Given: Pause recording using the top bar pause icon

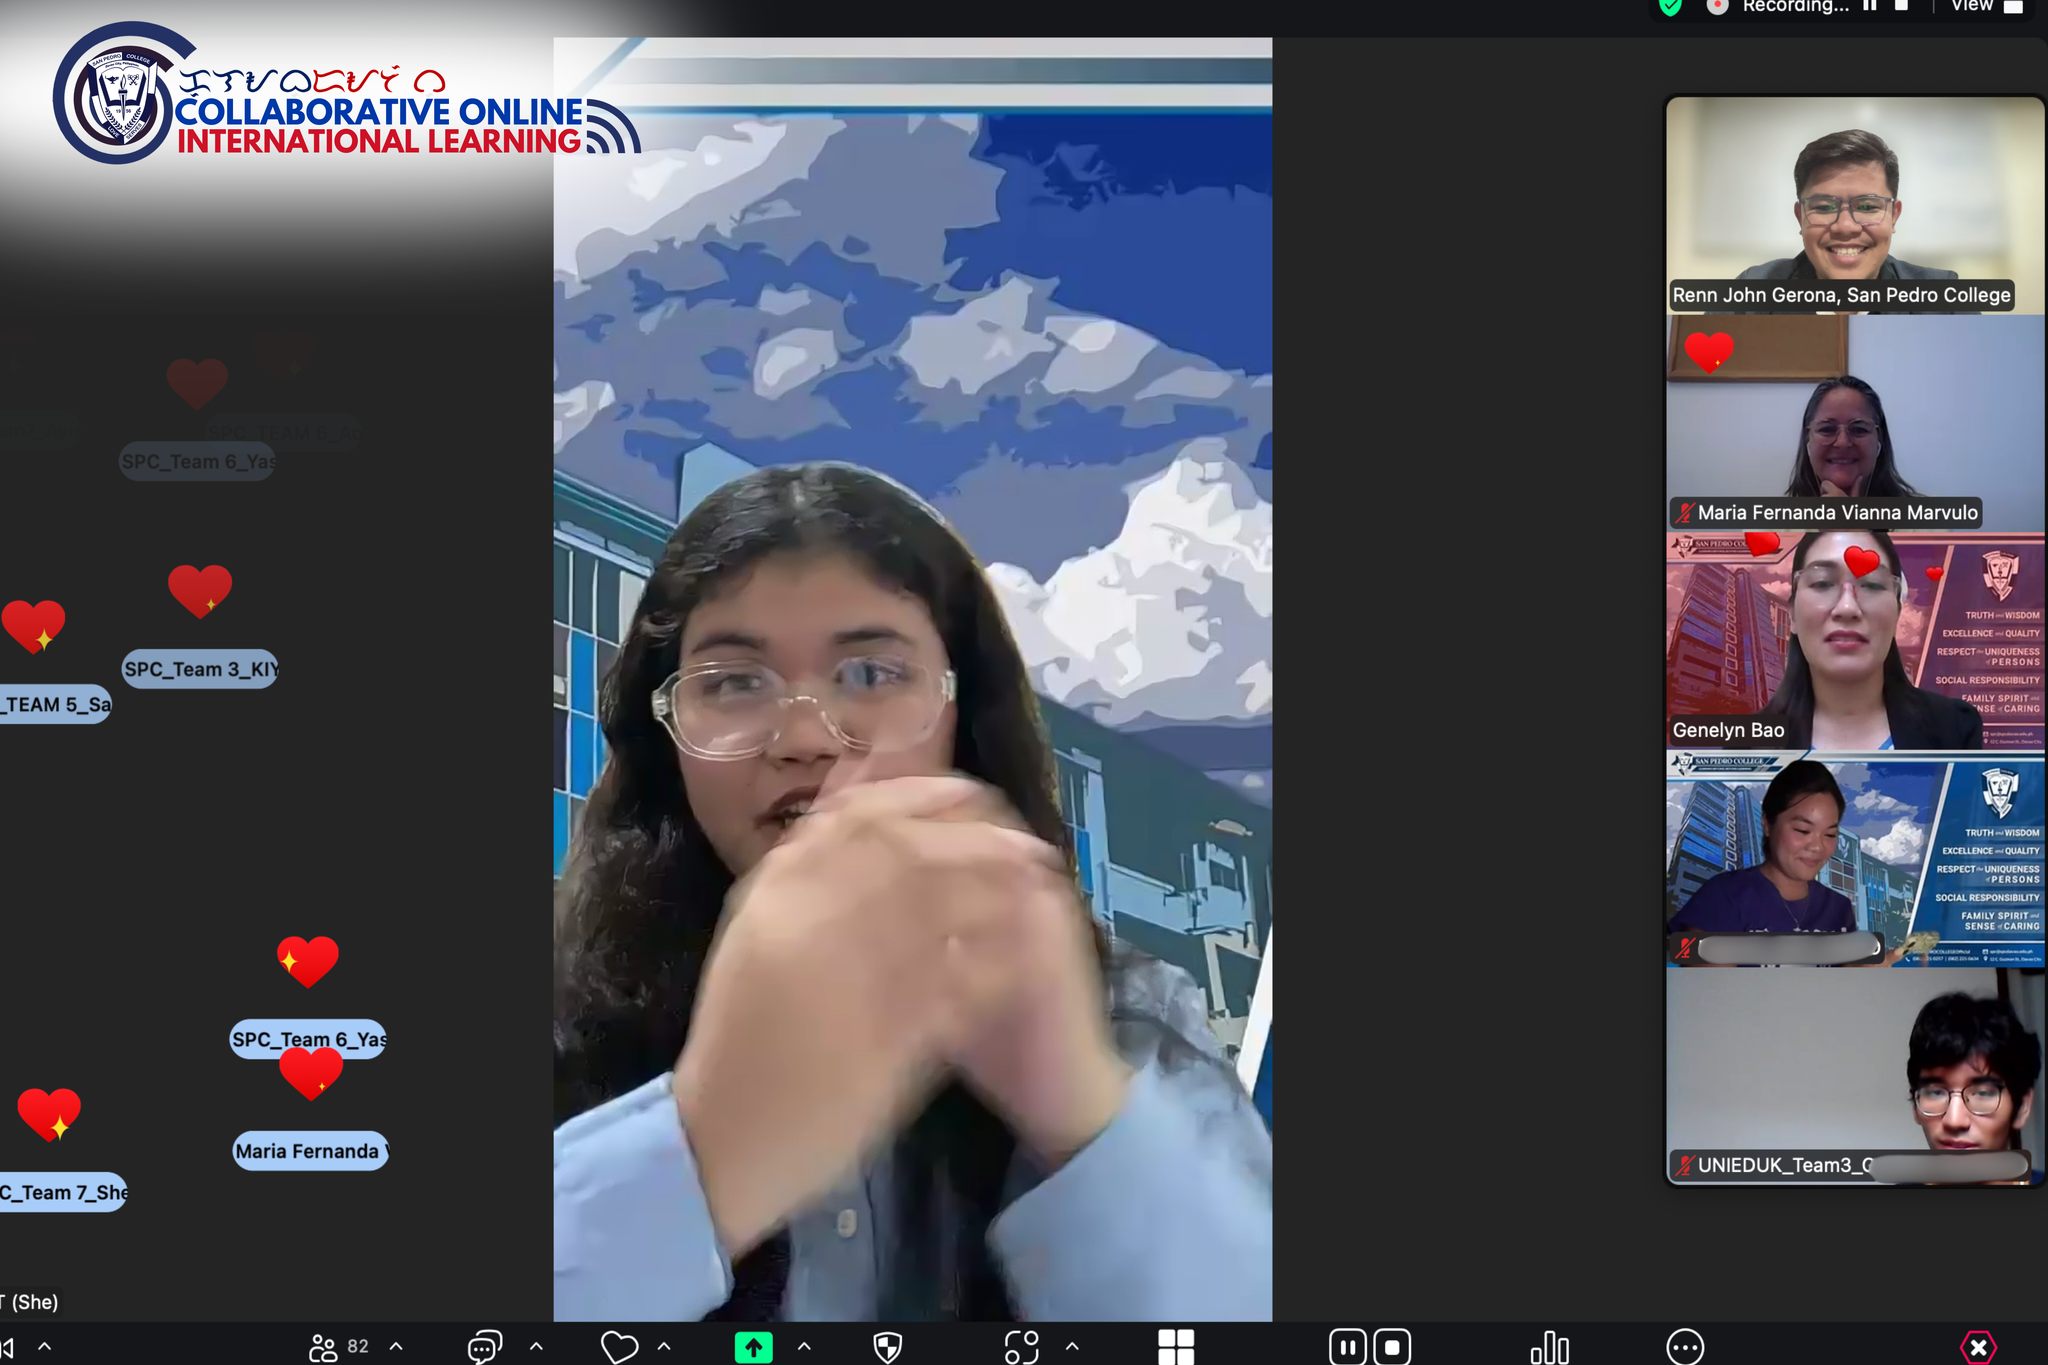Looking at the screenshot, I should (1869, 5).
